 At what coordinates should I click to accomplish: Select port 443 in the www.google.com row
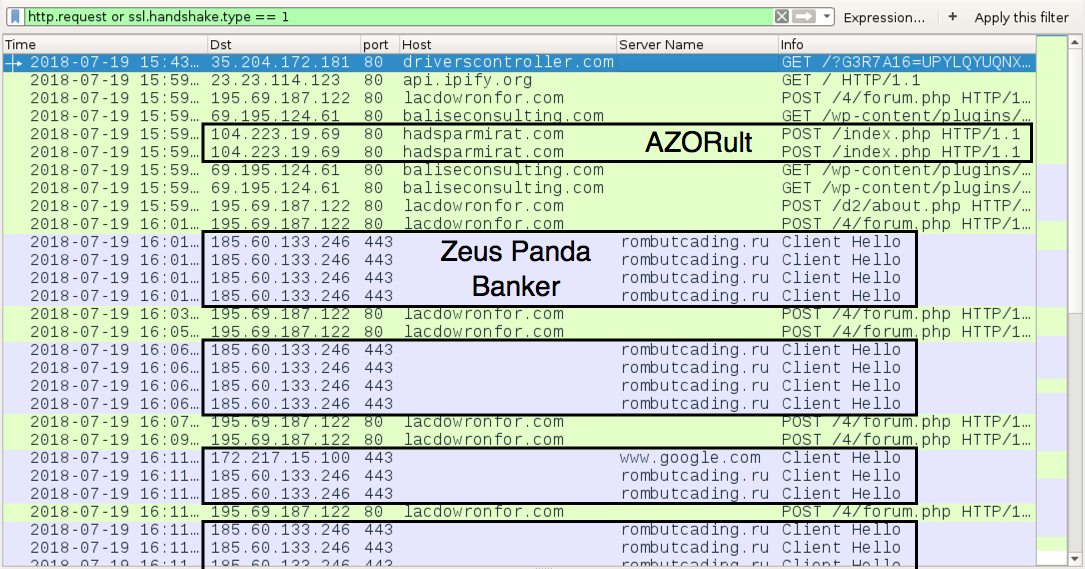pos(378,458)
